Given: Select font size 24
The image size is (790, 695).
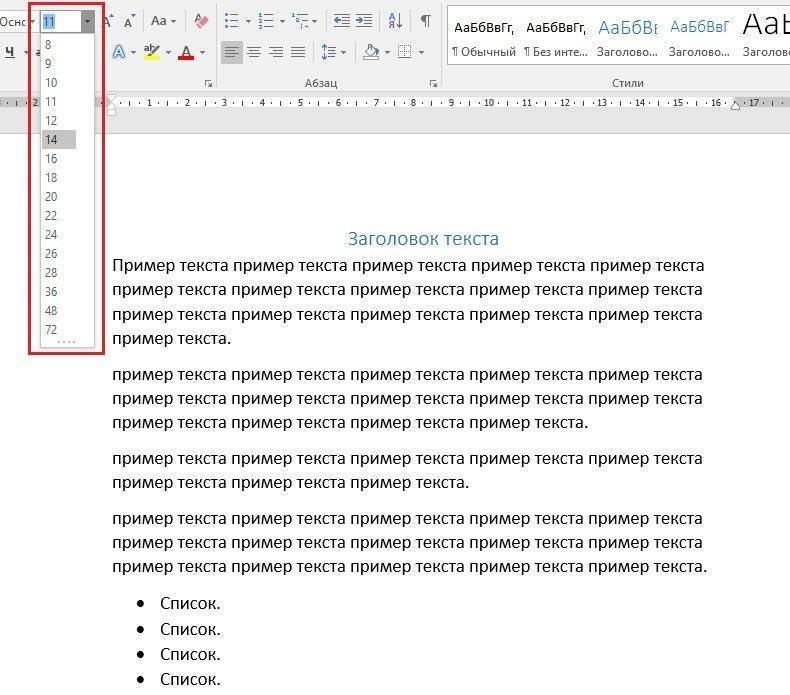Looking at the screenshot, I should pos(68,234).
